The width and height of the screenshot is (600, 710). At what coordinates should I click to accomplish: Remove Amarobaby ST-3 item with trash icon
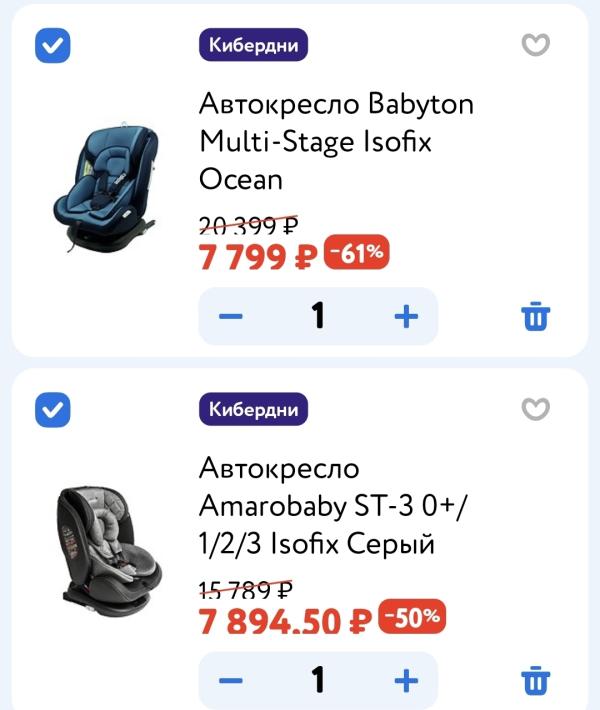(x=536, y=680)
